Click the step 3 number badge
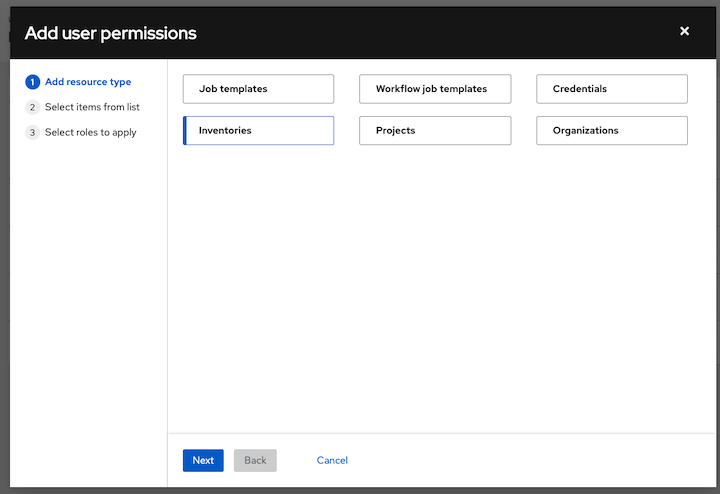 pos(33,132)
